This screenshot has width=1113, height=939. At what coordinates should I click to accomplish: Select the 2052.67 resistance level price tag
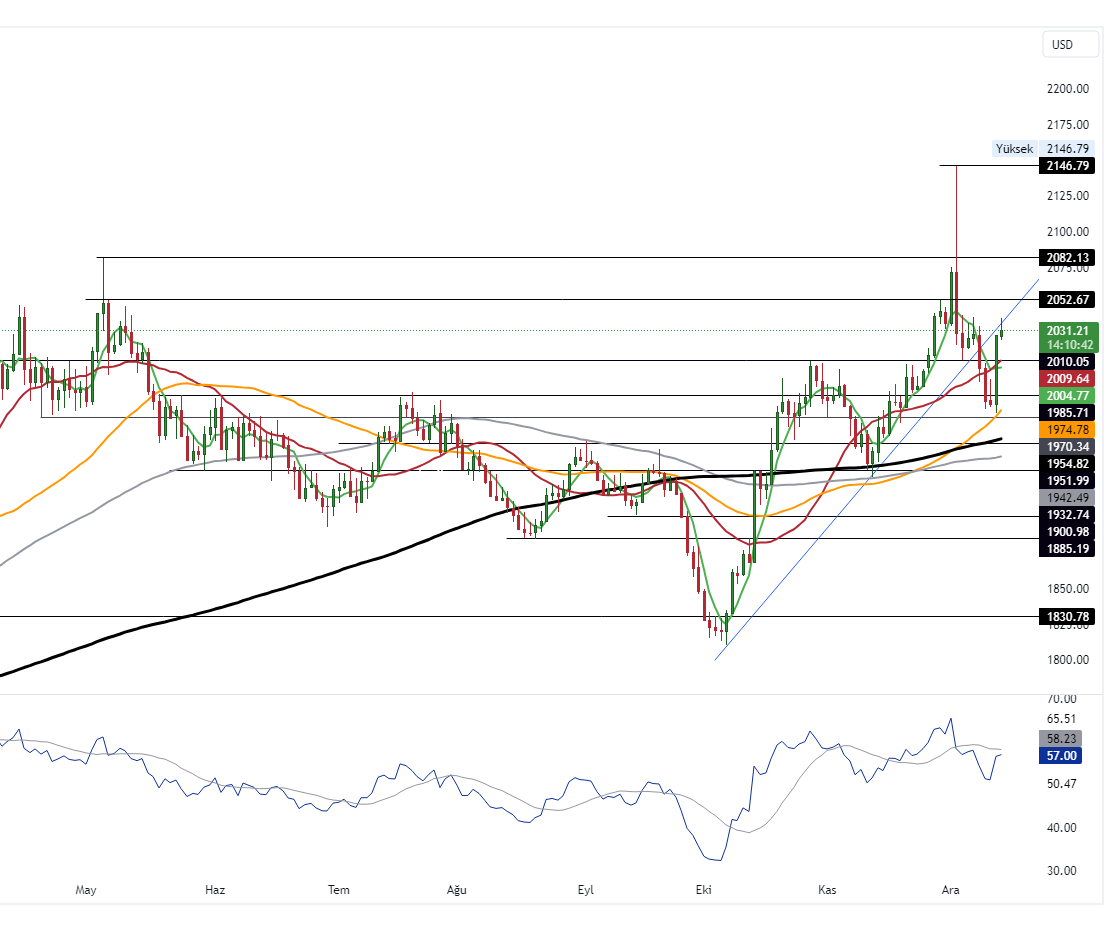coord(1067,300)
